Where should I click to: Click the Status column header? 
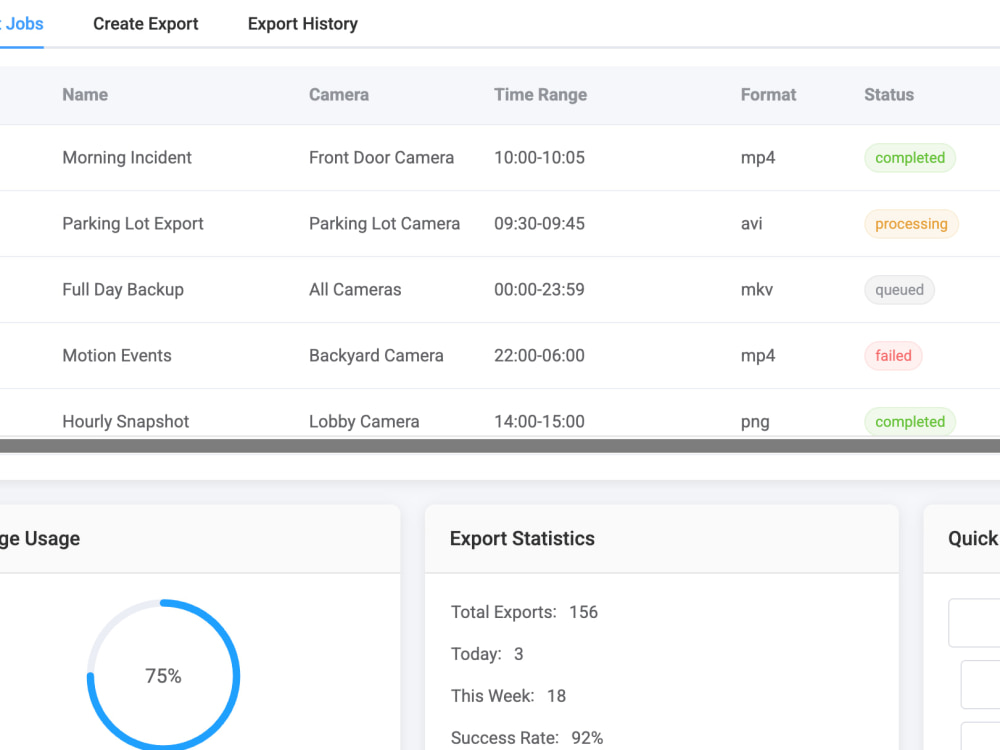[888, 95]
